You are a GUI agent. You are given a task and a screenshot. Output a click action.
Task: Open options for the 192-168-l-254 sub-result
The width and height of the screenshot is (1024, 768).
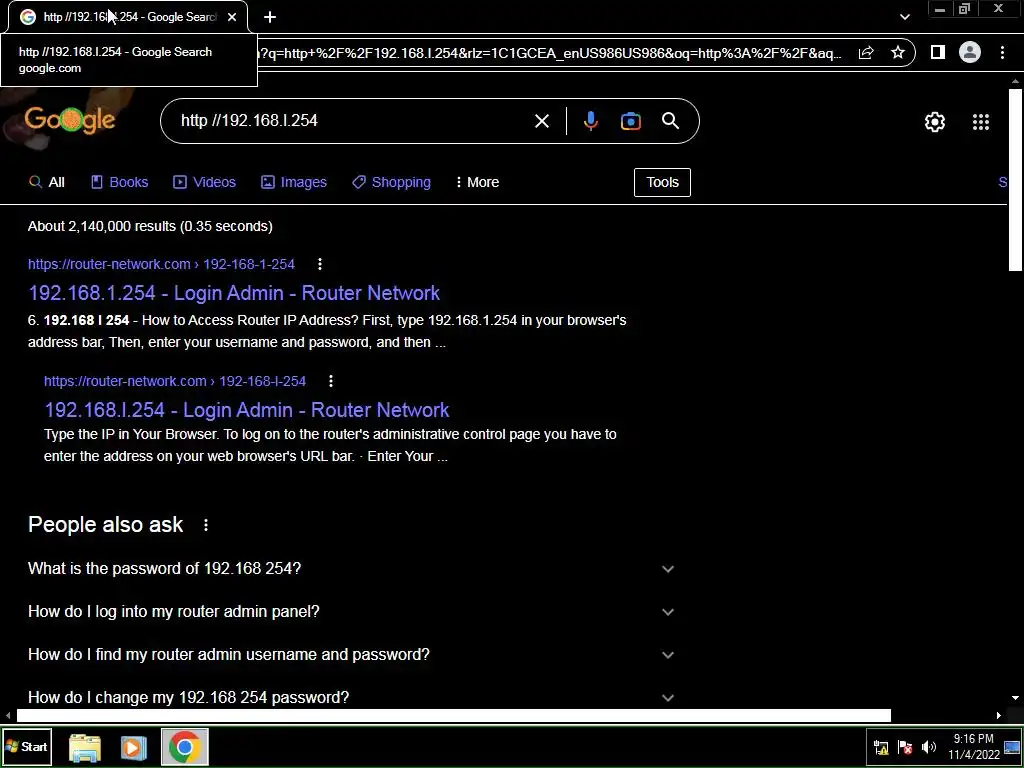point(330,381)
